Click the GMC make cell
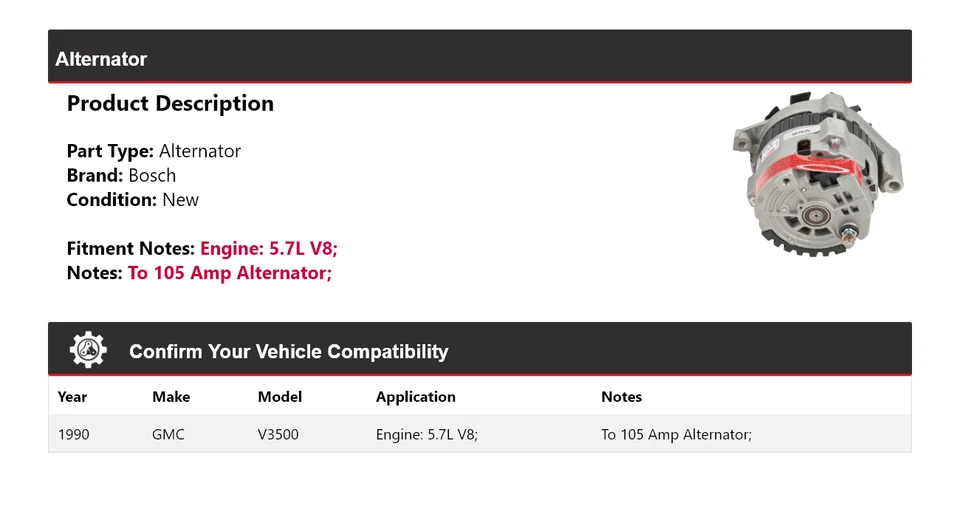 click(x=168, y=435)
